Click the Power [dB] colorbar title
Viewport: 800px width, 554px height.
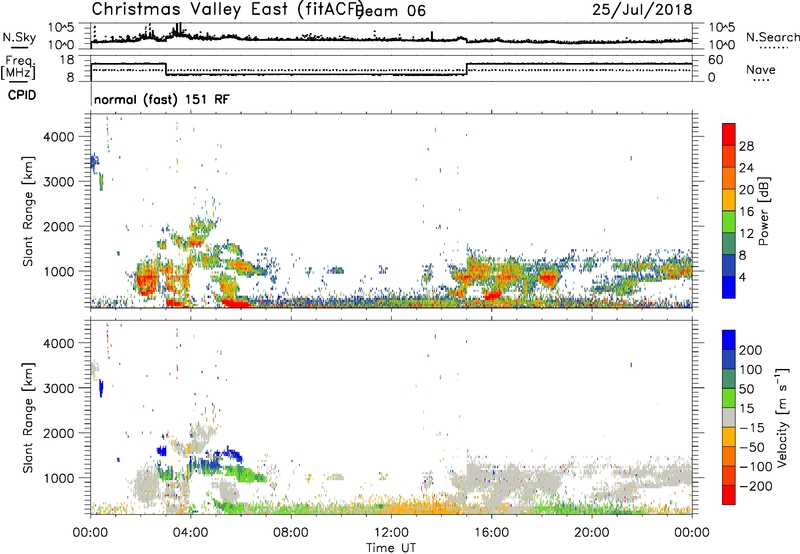tap(764, 211)
